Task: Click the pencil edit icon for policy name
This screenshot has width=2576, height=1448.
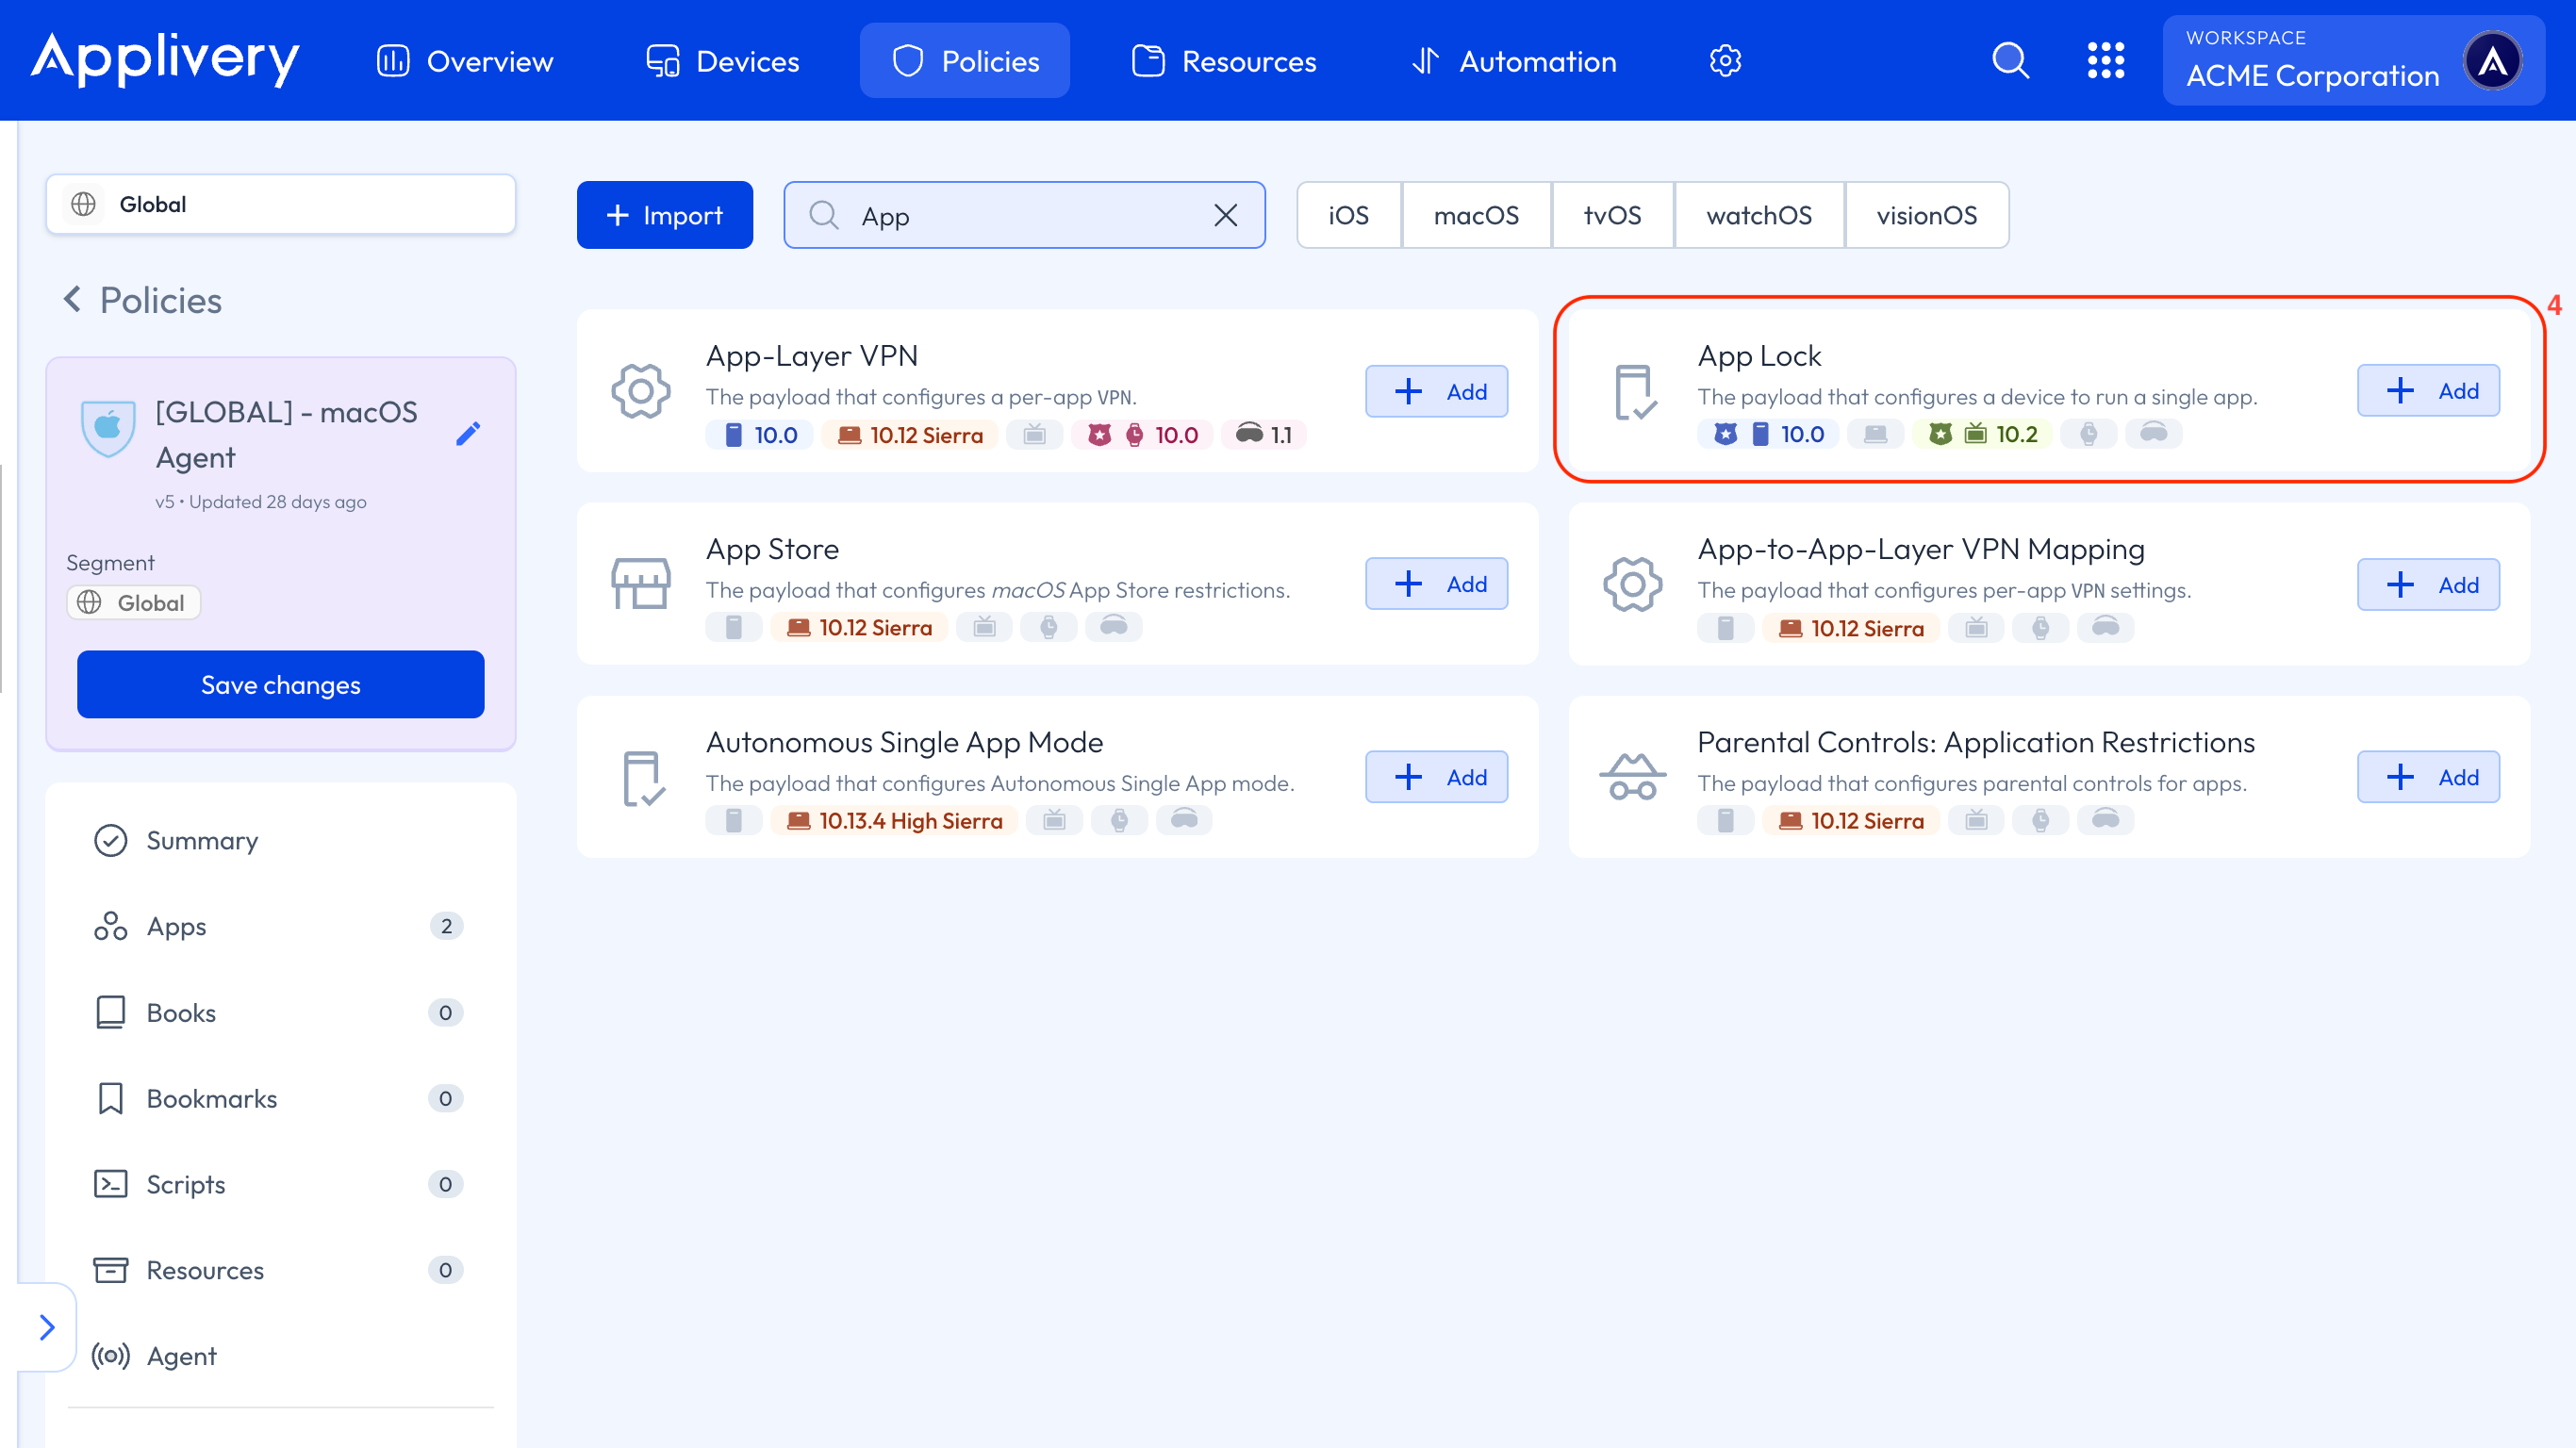Action: pos(468,433)
